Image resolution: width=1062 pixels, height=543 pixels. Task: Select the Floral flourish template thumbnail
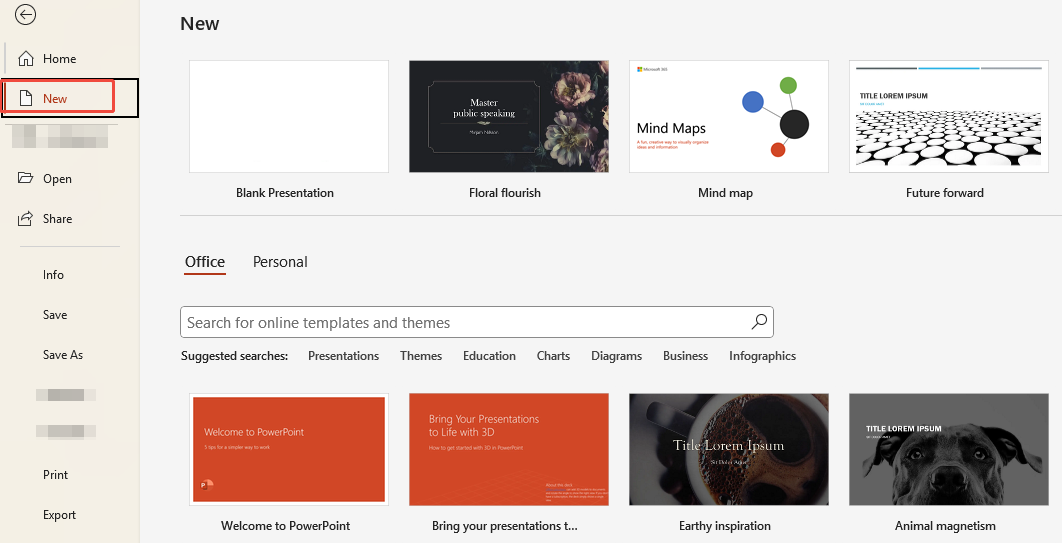[x=509, y=116]
